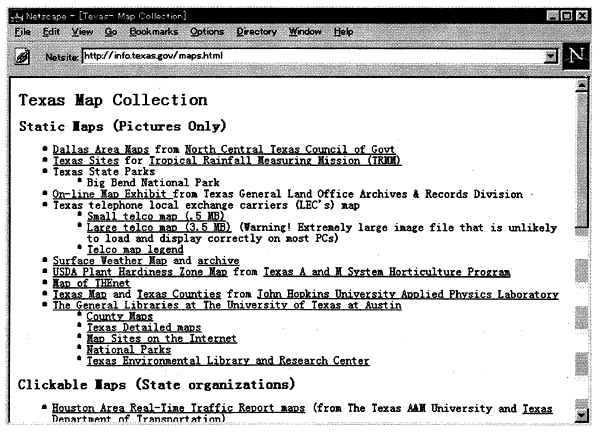Open USDA Plant Hardiness Zone Map link
This screenshot has height=433, width=600.
140,272
